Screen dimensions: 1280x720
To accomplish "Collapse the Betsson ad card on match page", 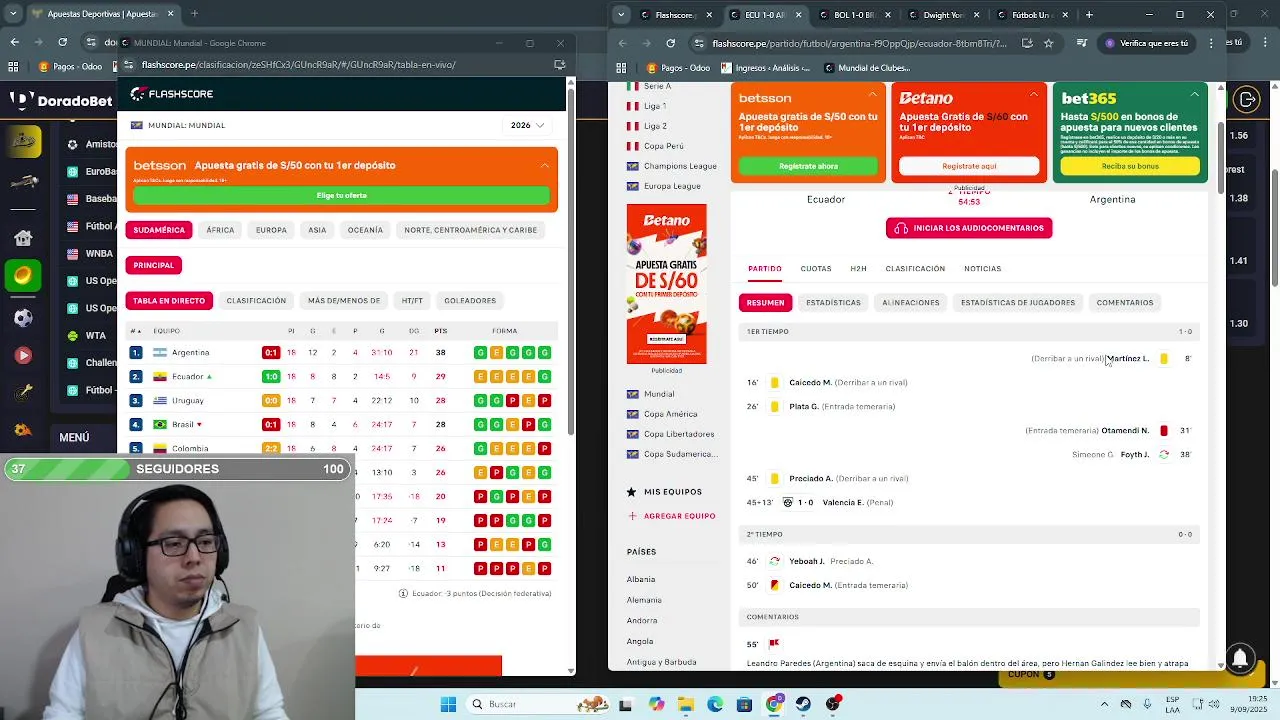I will (873, 95).
